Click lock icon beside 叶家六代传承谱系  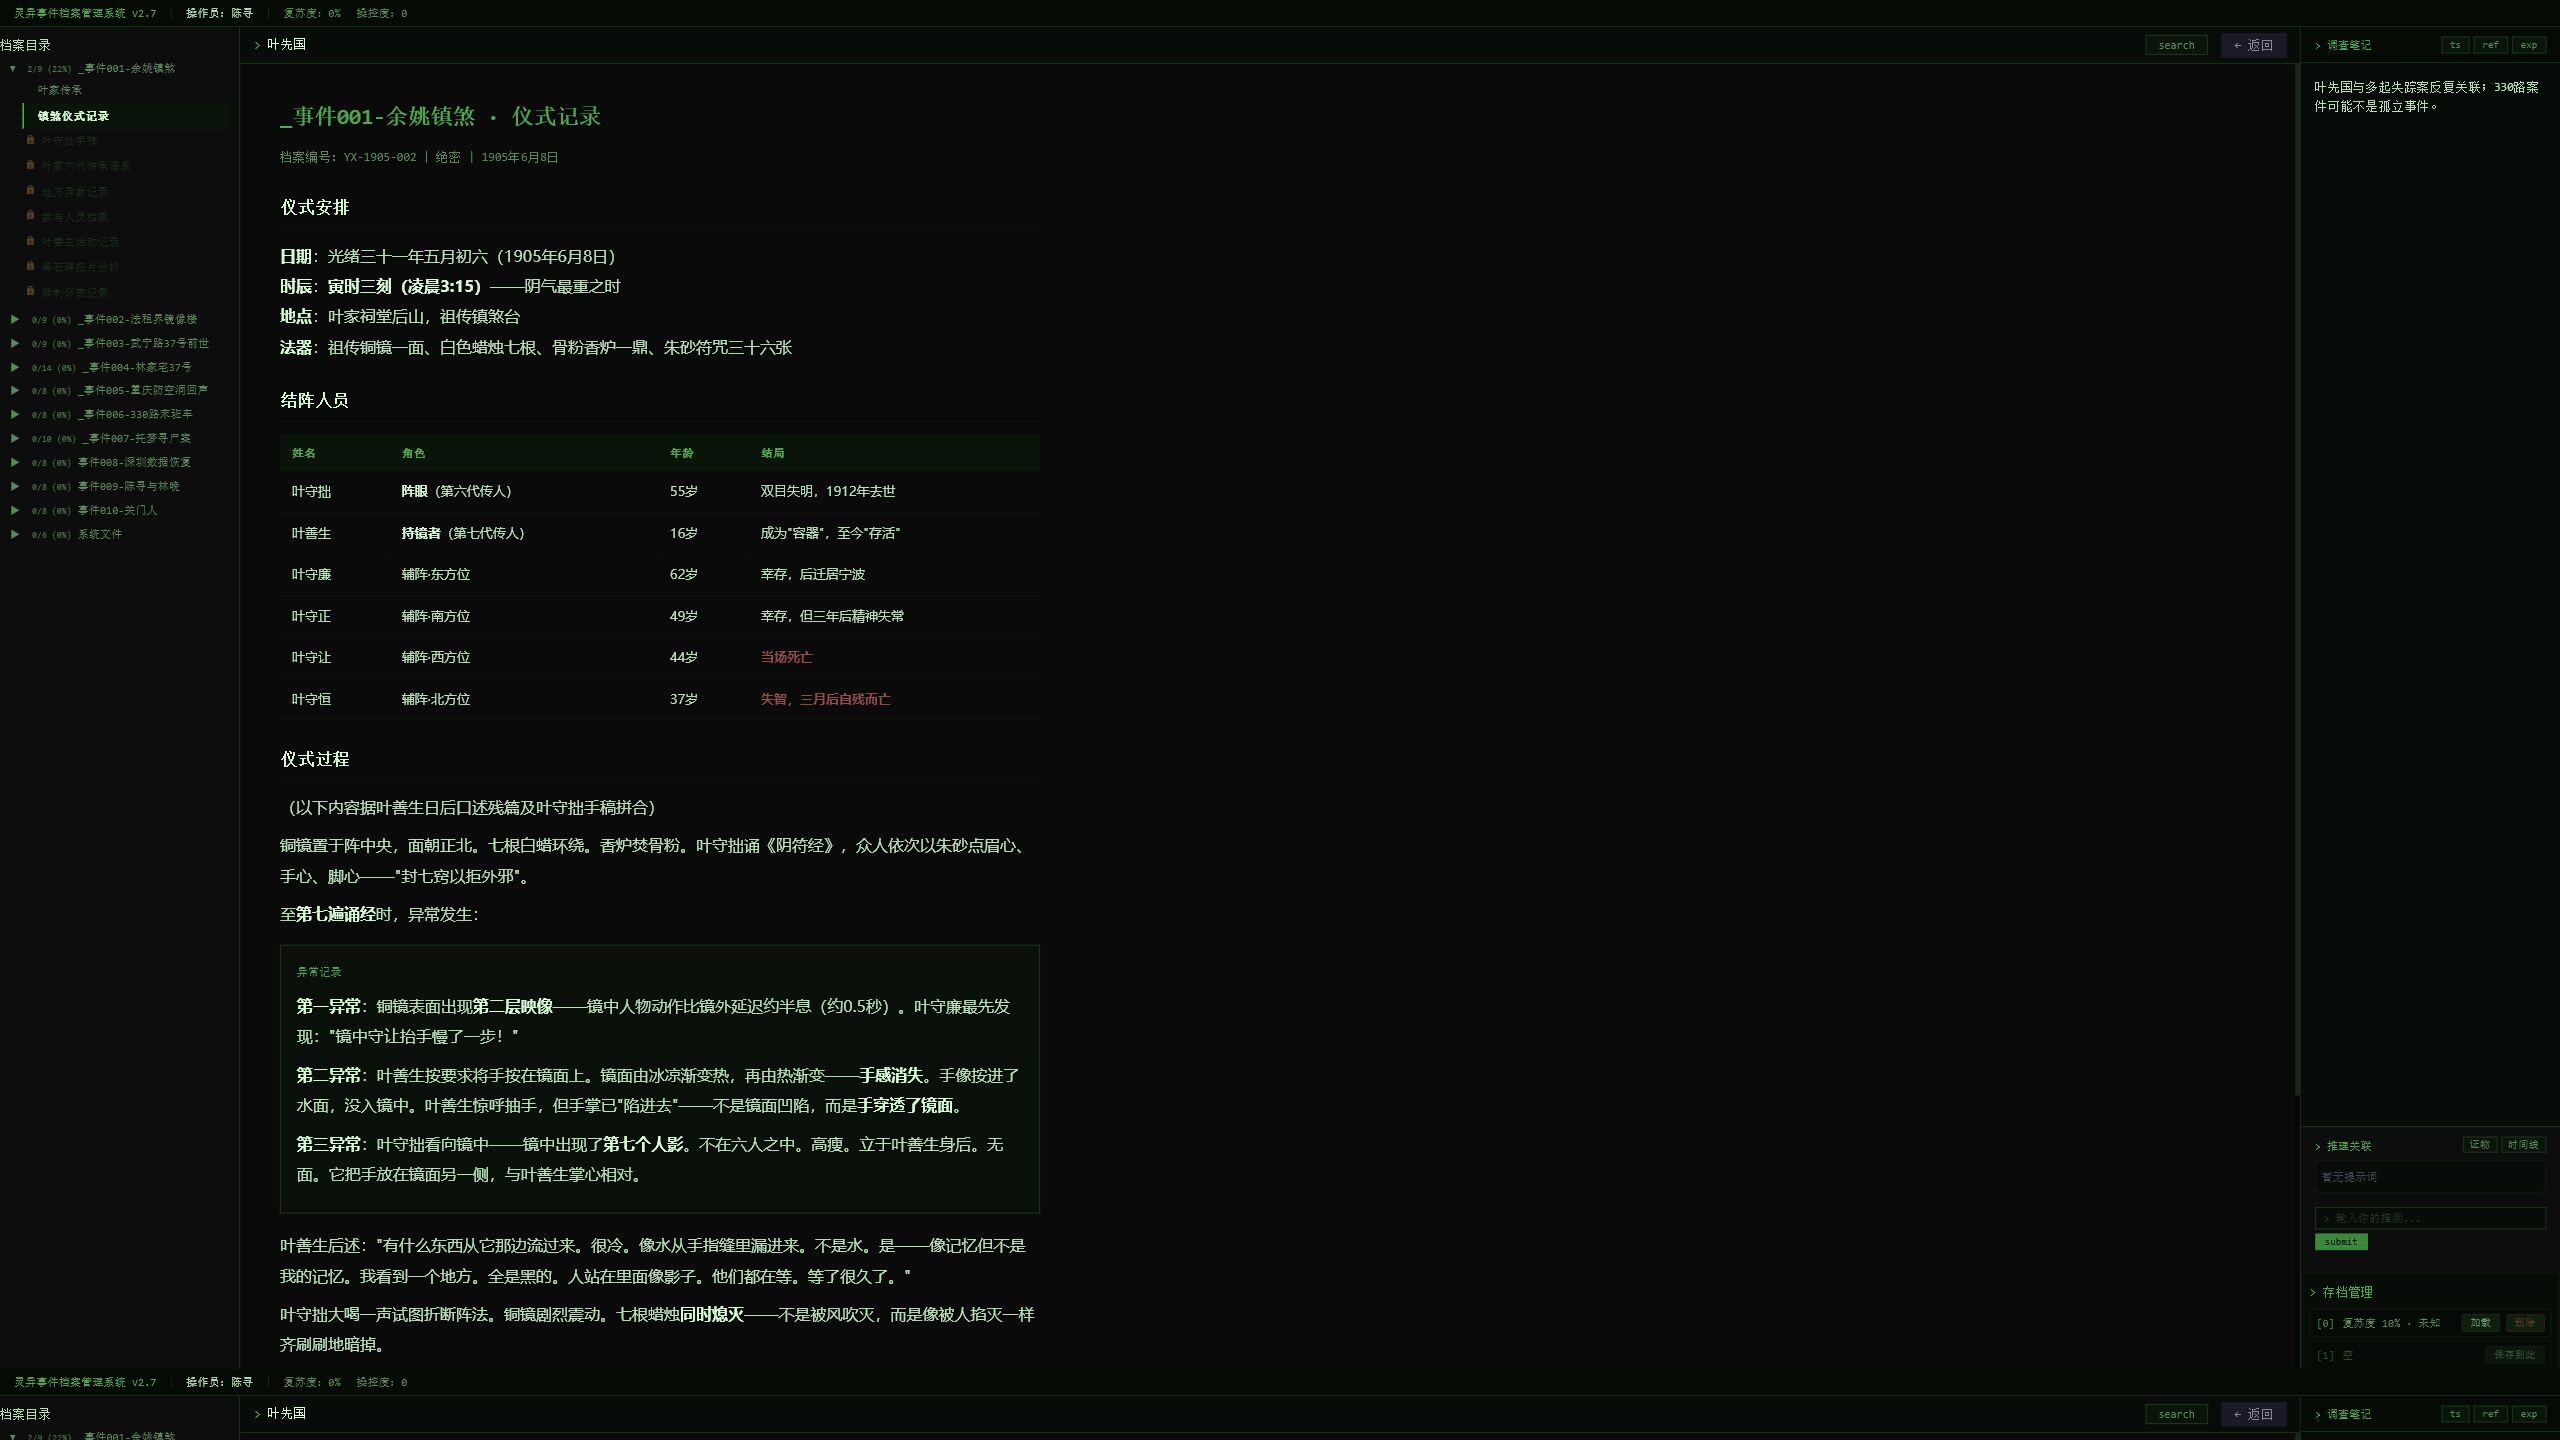(30, 165)
